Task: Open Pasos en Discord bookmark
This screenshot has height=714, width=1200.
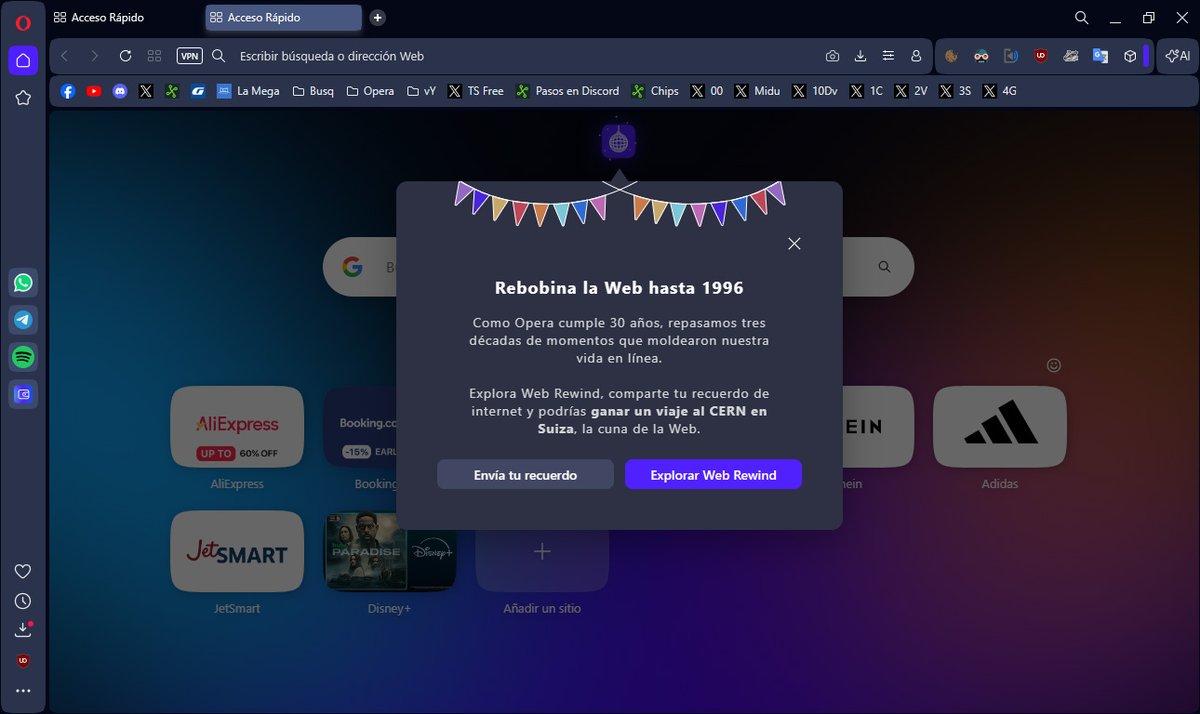Action: click(x=567, y=91)
